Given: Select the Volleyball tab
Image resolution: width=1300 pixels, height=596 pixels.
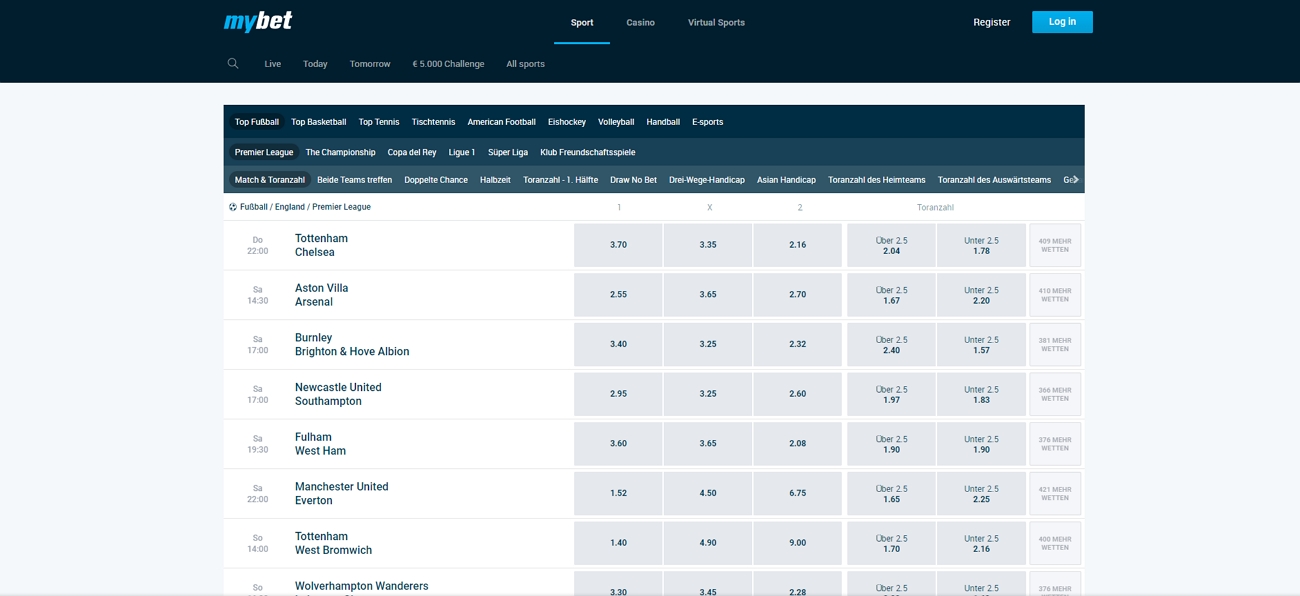Looking at the screenshot, I should point(616,122).
